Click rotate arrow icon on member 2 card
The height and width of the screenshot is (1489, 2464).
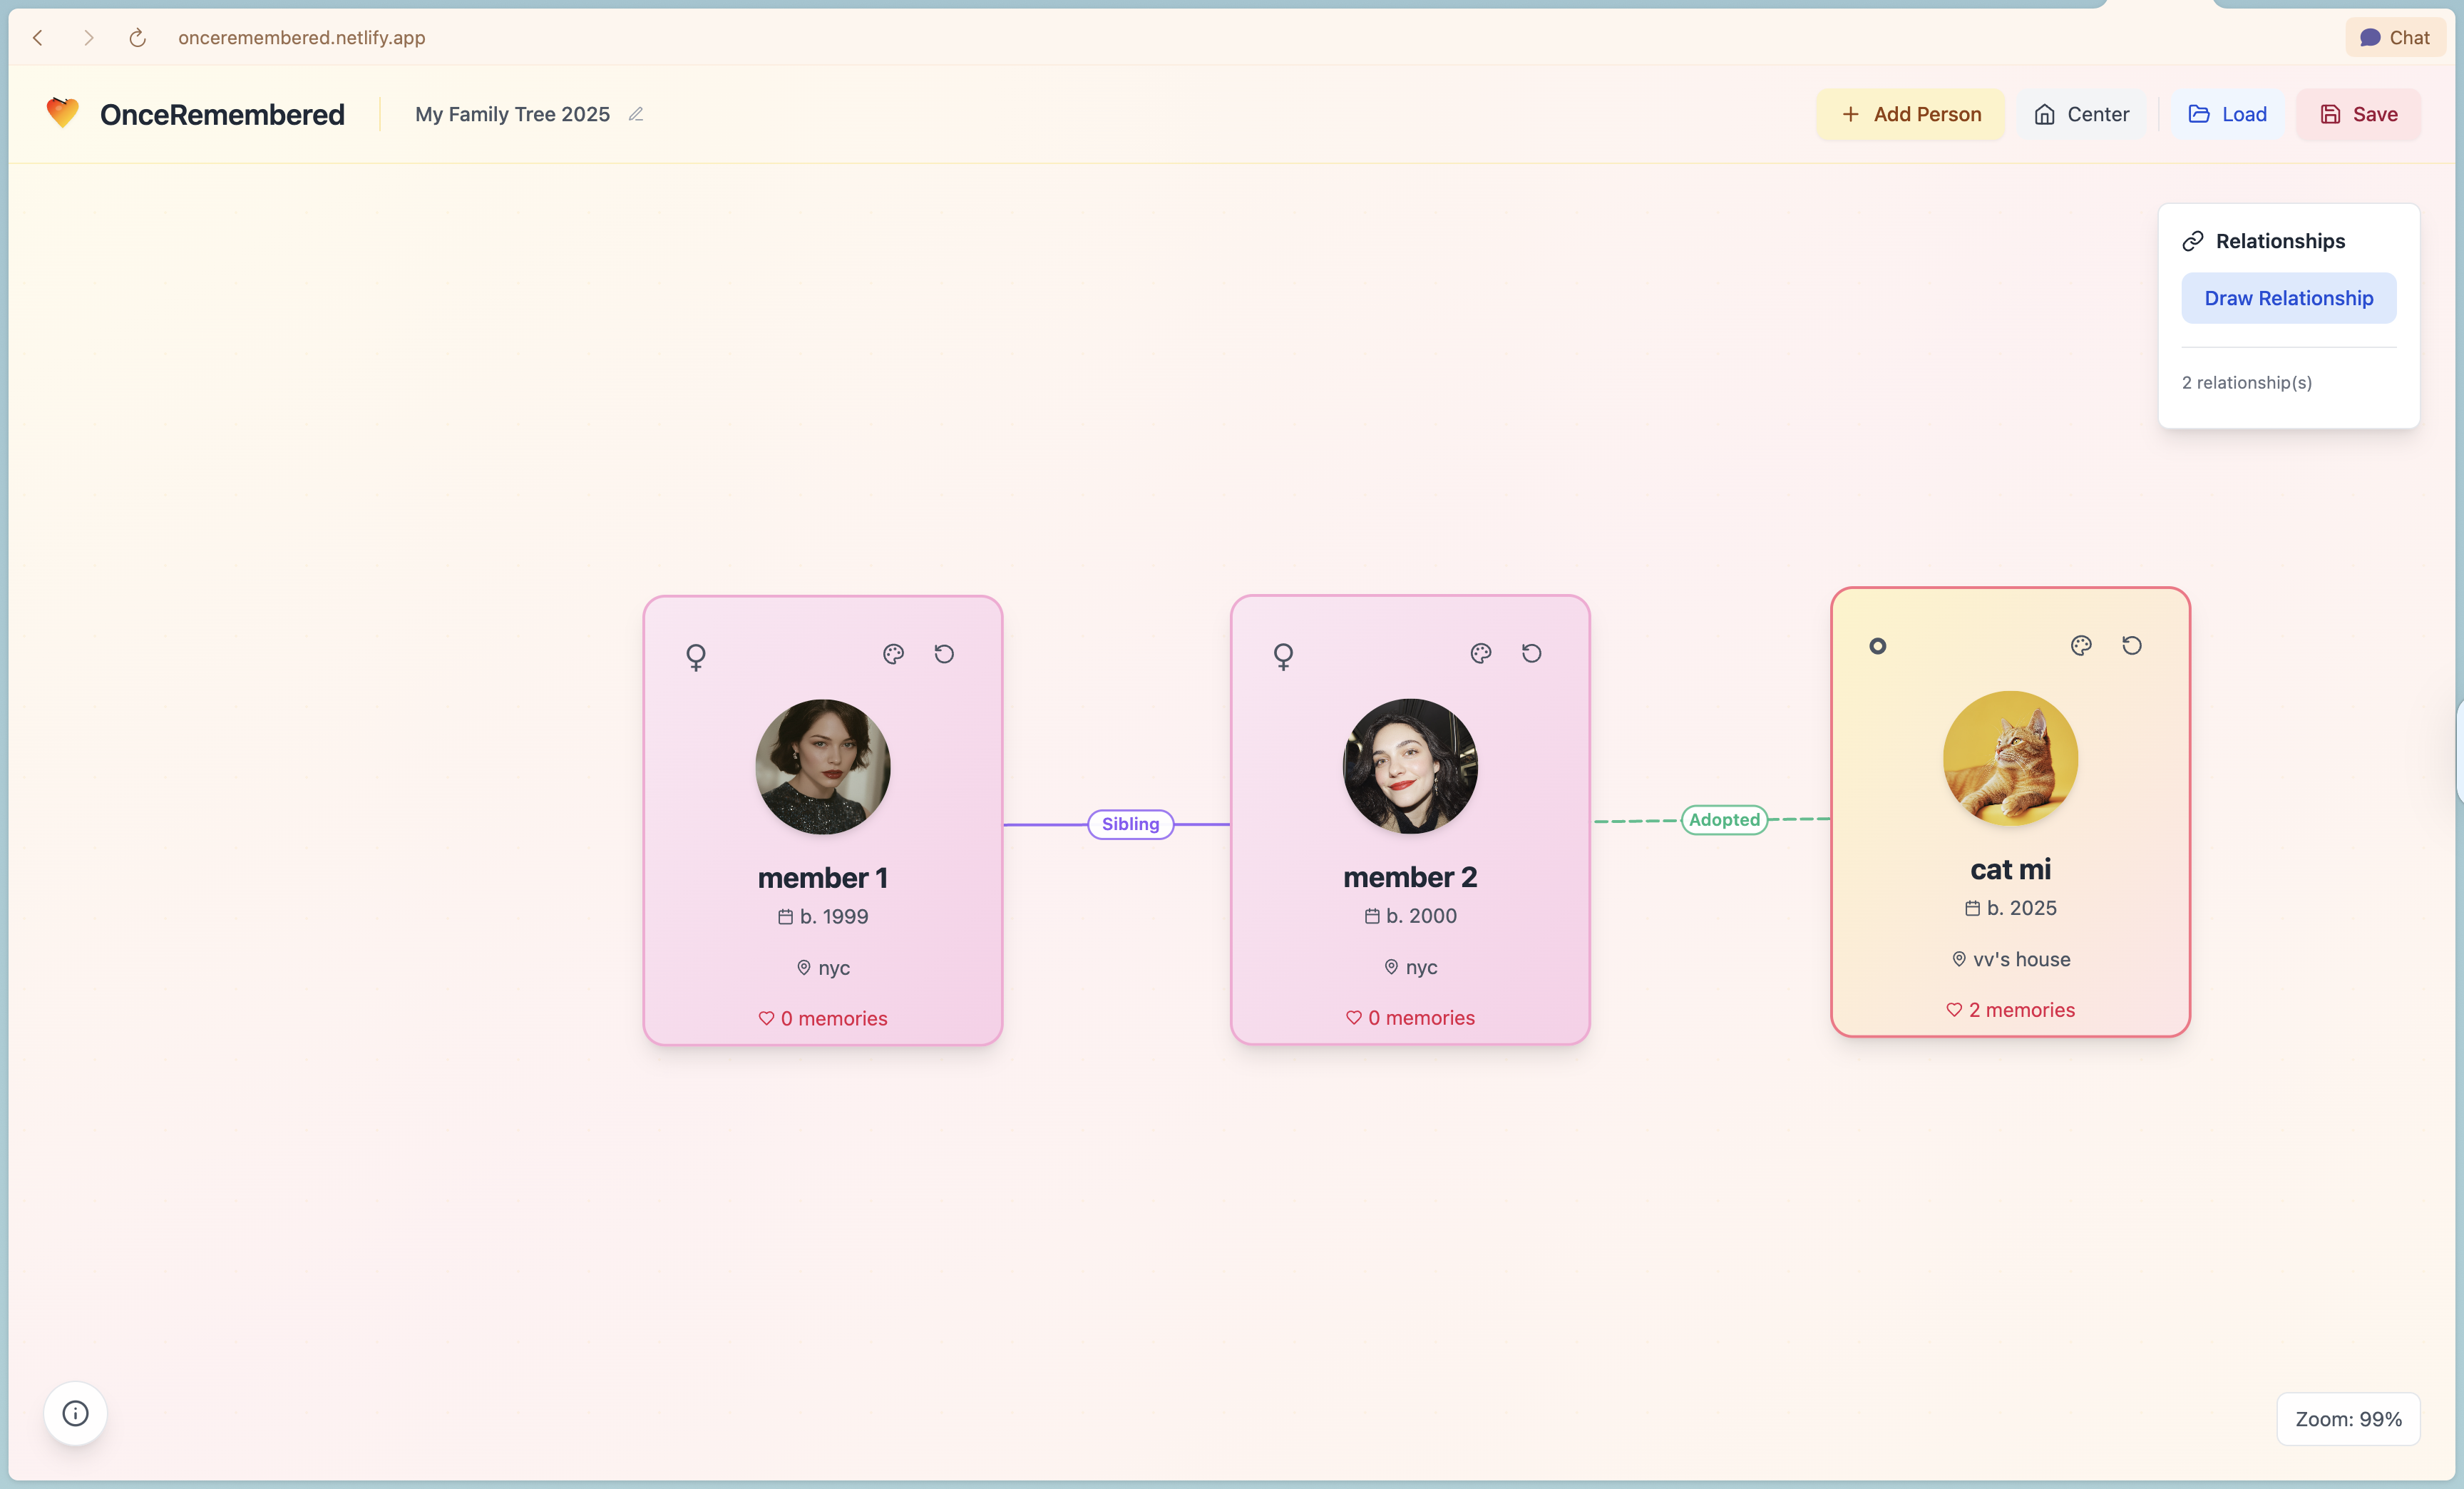(x=1531, y=653)
